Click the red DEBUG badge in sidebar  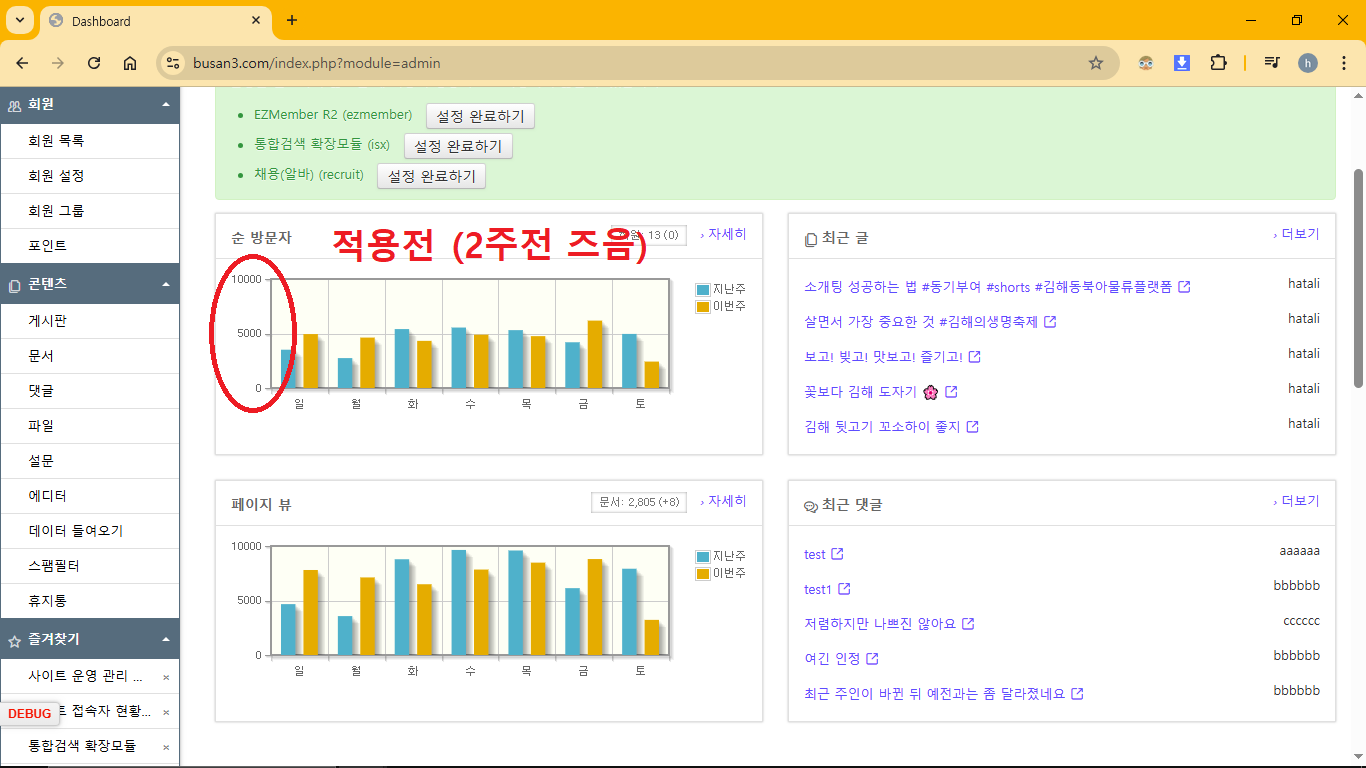click(x=30, y=713)
